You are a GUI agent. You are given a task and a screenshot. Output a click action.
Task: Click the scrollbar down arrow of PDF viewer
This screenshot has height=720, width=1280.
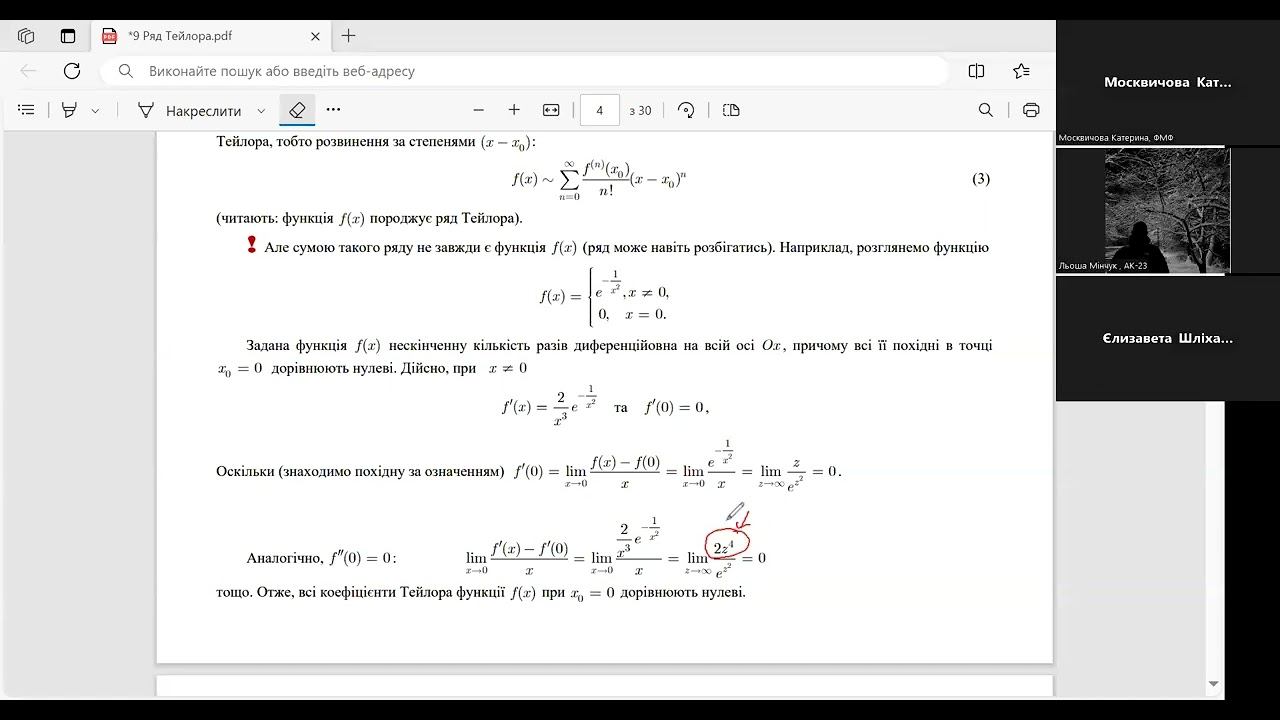[x=1213, y=684]
